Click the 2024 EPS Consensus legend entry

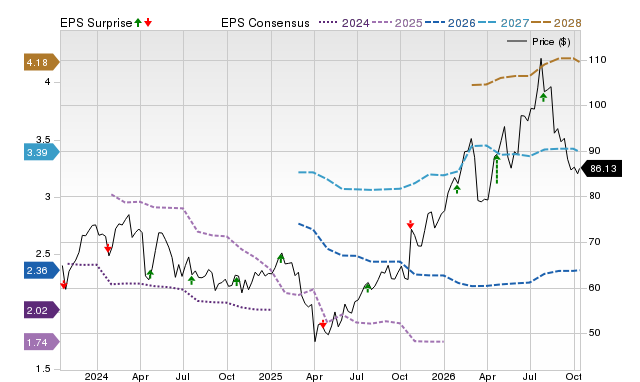pos(344,23)
